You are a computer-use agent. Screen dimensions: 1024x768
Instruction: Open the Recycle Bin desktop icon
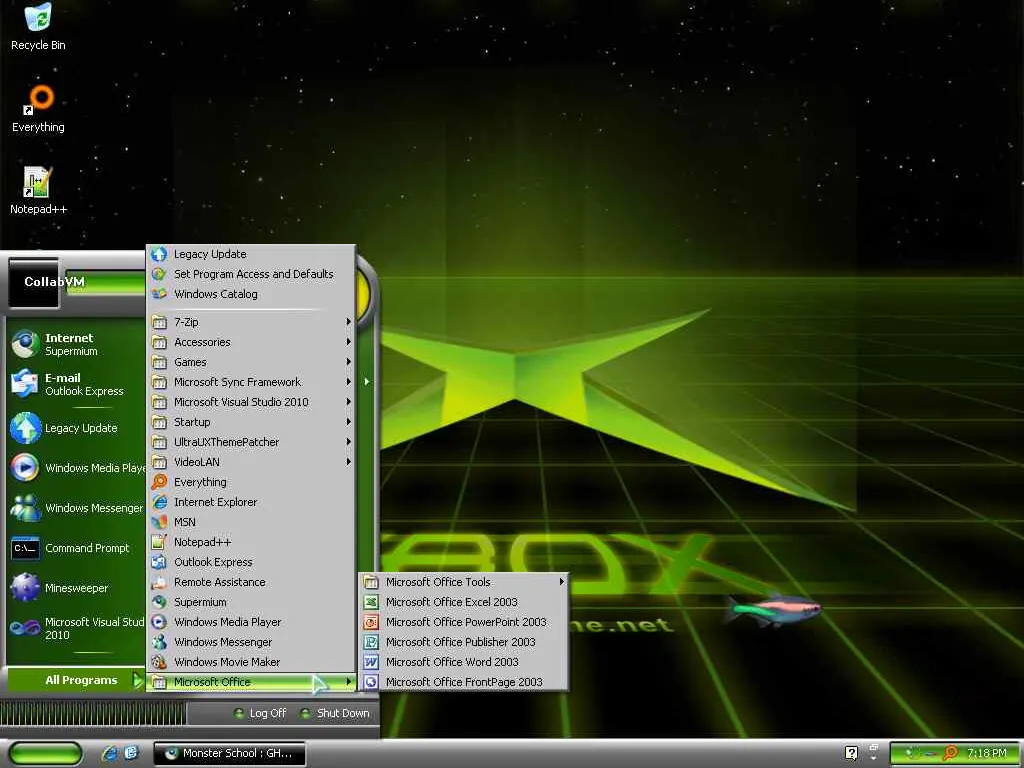pyautogui.click(x=38, y=26)
